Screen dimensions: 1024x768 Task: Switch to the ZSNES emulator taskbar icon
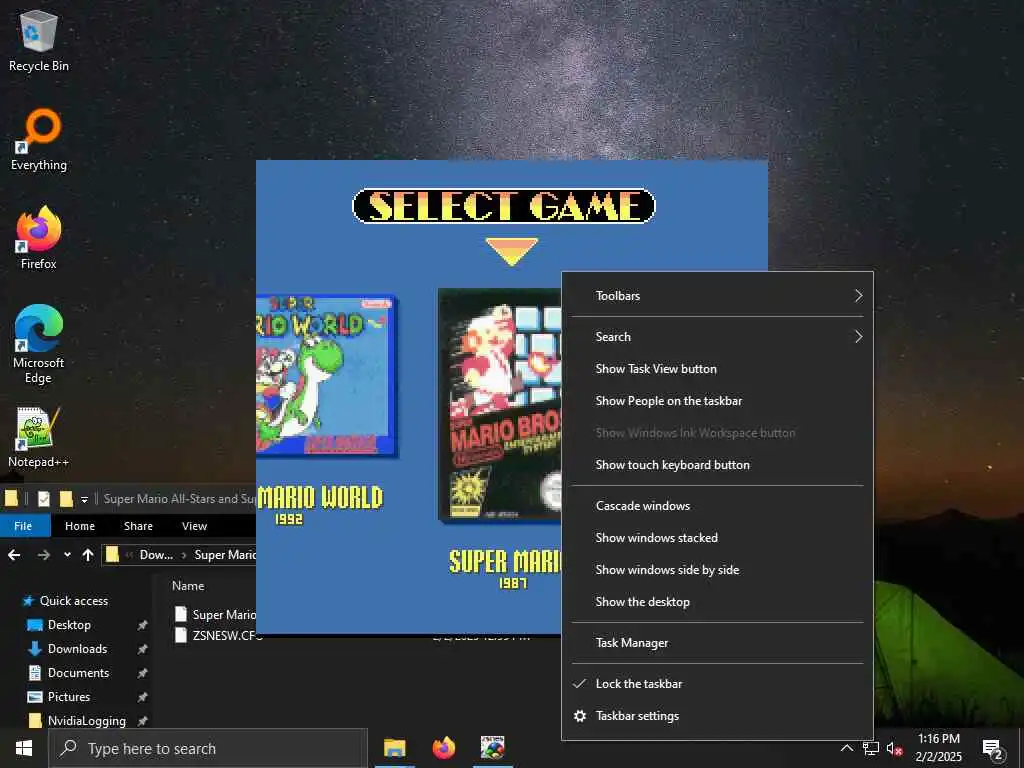coord(493,748)
